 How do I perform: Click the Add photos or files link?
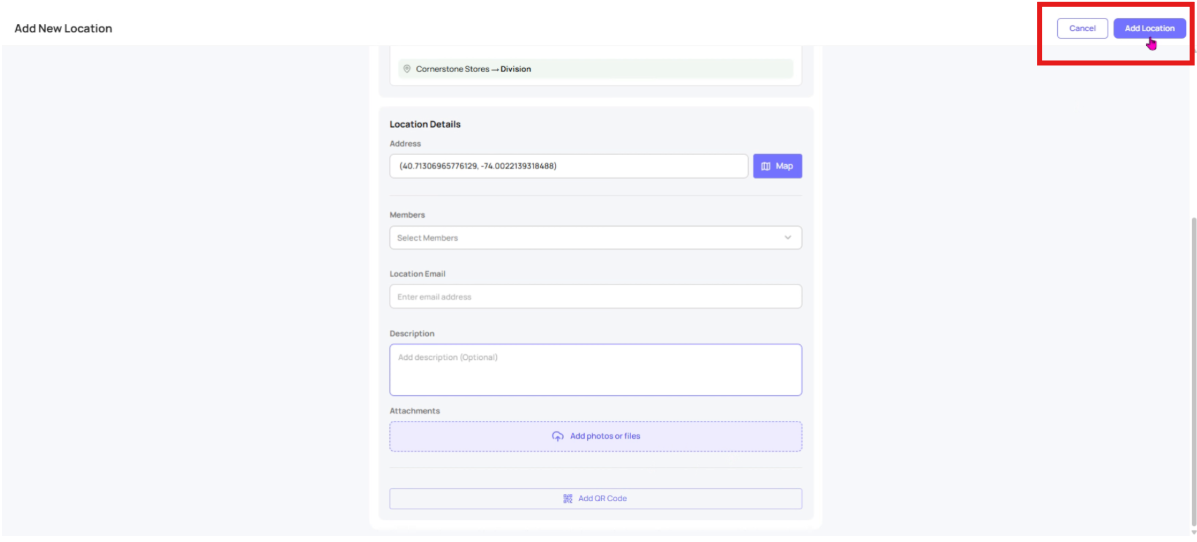pyautogui.click(x=605, y=436)
